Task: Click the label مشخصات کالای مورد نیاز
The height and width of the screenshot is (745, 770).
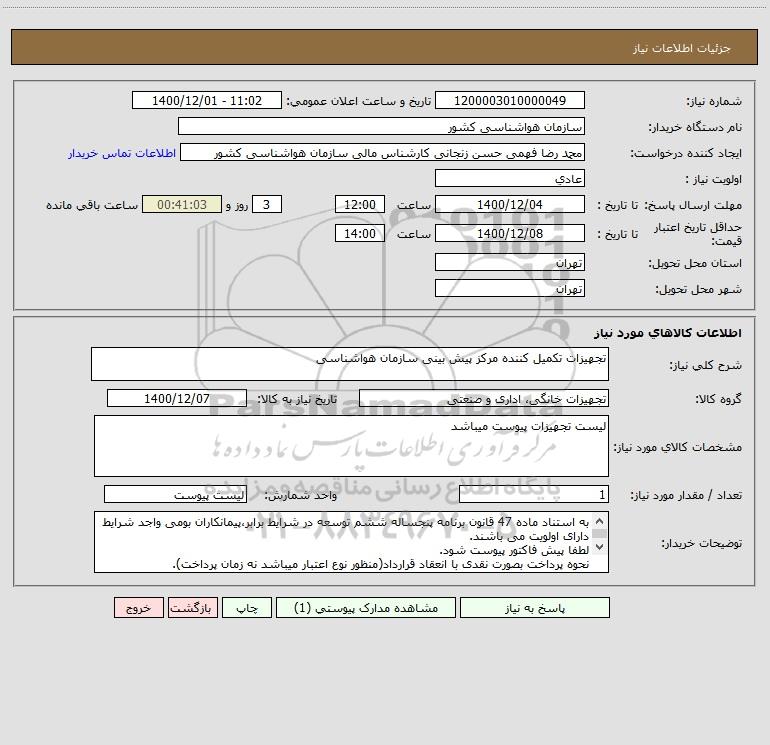Action: [x=678, y=447]
